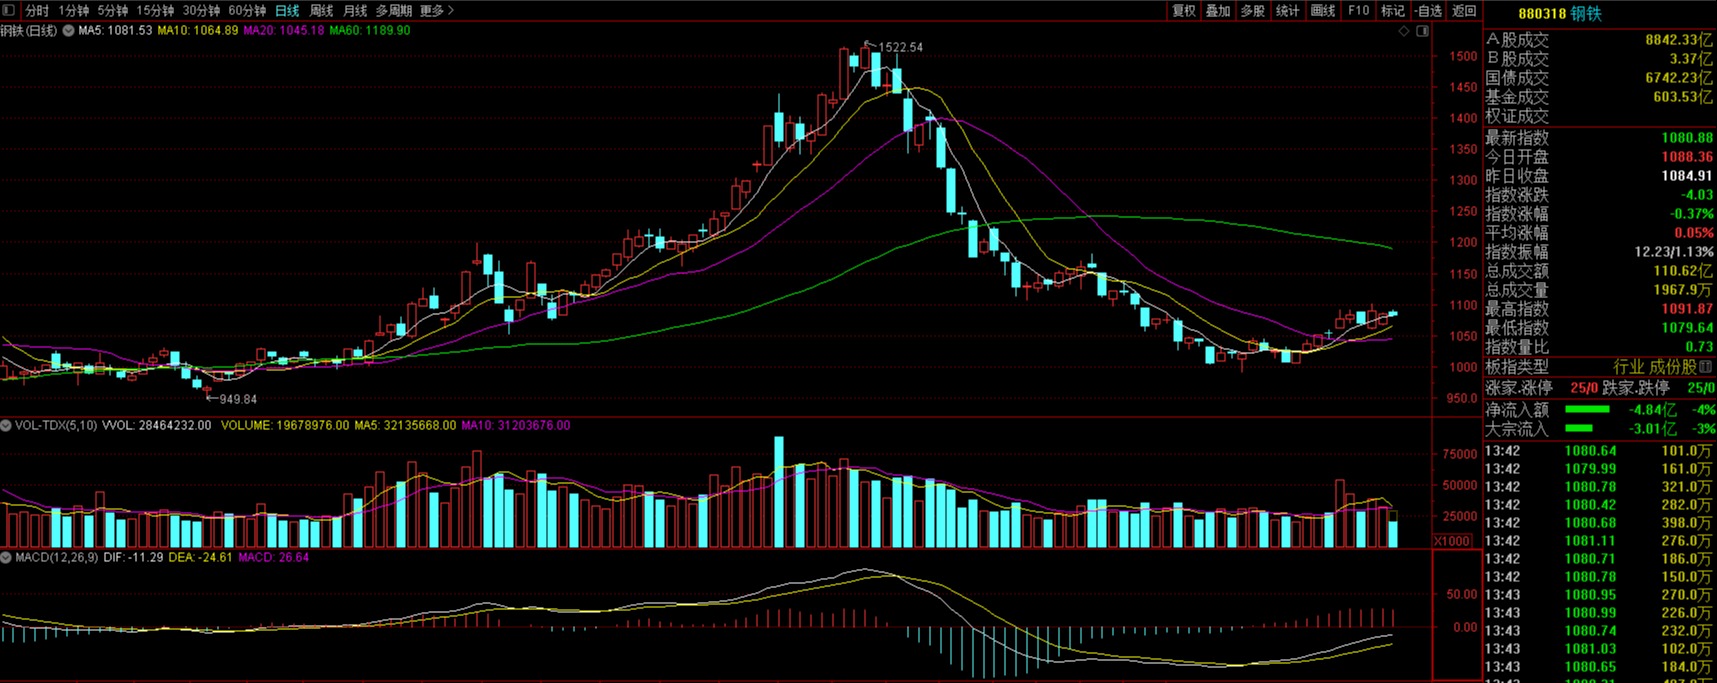1717x683 pixels.
Task: Expand the 更多 more periods menu
Action: click(437, 11)
